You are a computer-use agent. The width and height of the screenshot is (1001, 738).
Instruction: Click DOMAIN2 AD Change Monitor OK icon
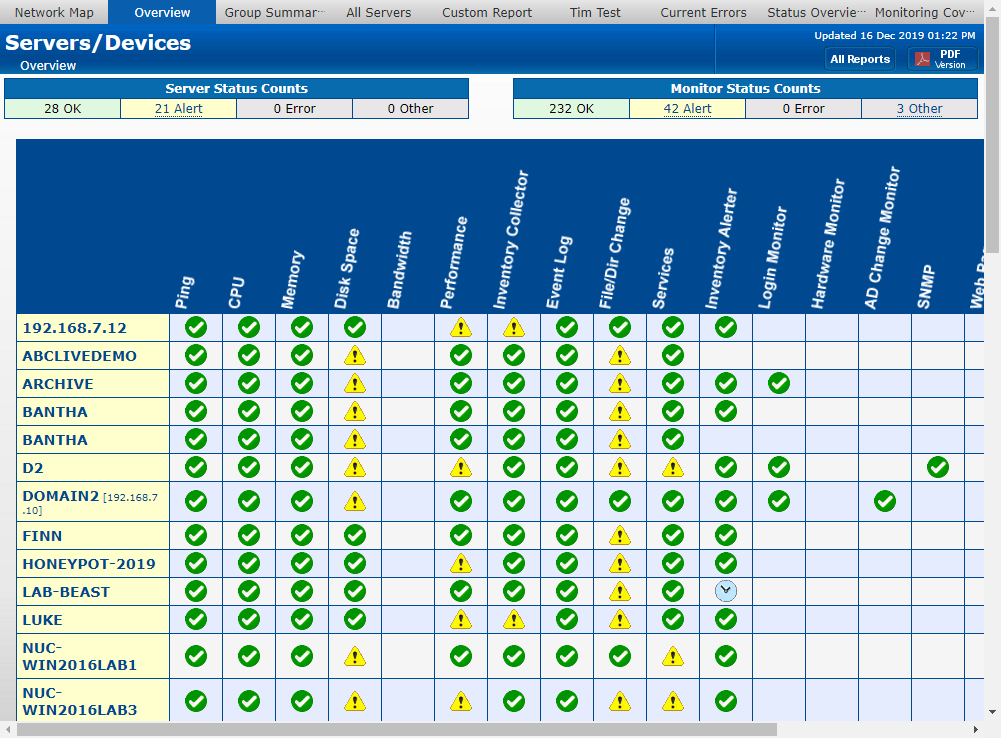(x=884, y=501)
